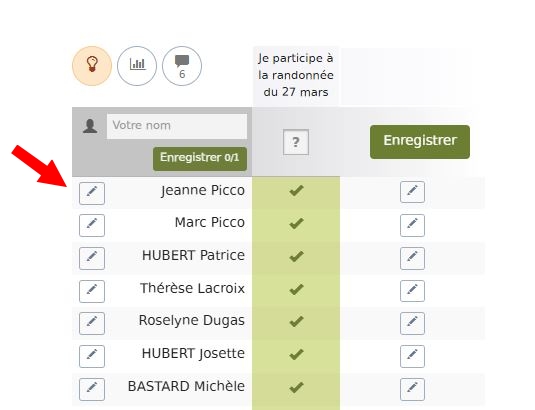Toggle the question mark participation box
This screenshot has height=410, width=535.
[x=296, y=142]
